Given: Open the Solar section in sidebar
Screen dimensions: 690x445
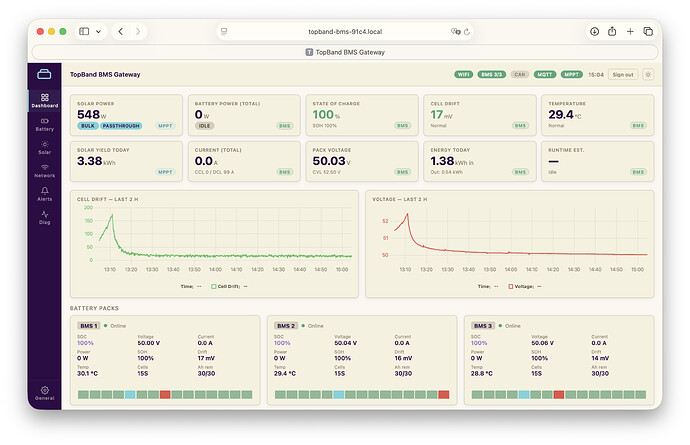Looking at the screenshot, I should [44, 148].
